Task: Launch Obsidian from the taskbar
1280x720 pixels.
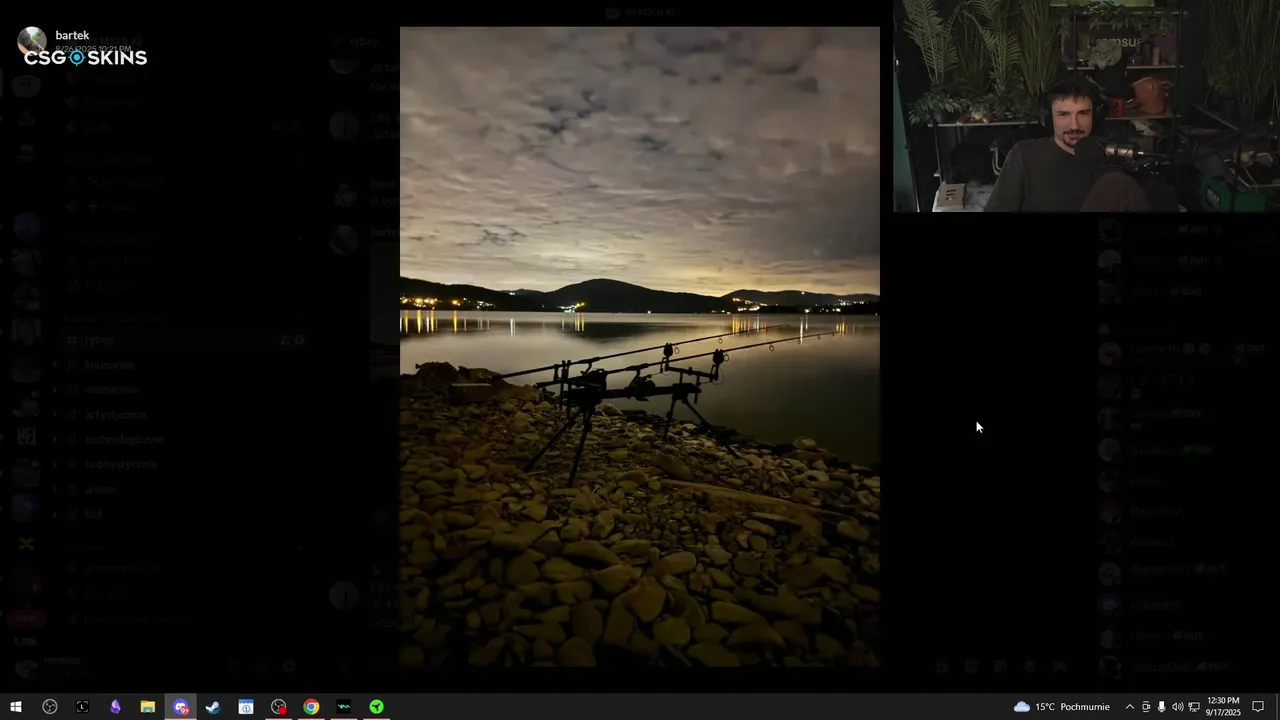Action: click(x=115, y=707)
